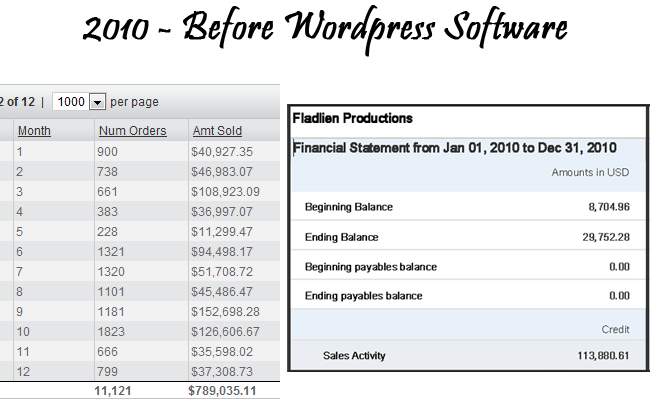
Task: Select the 113,880.61 sales activity value
Action: point(599,355)
